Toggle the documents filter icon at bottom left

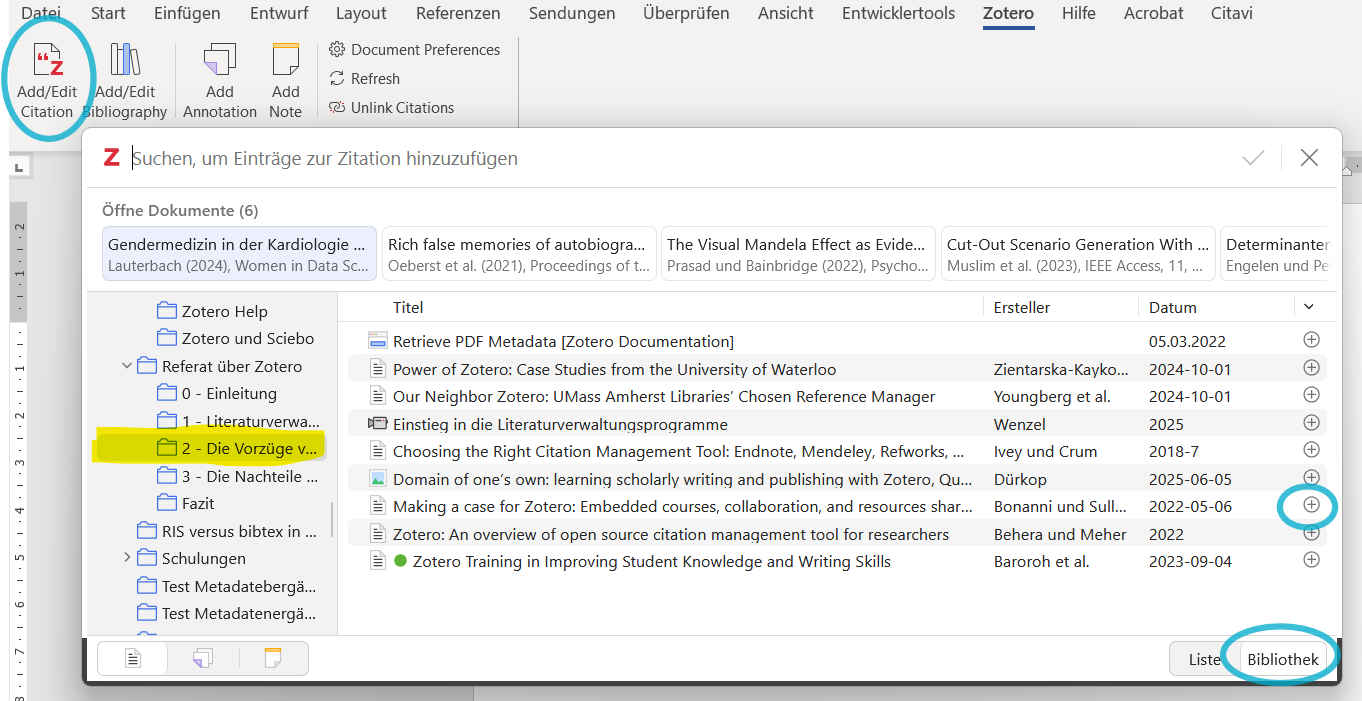tap(132, 658)
